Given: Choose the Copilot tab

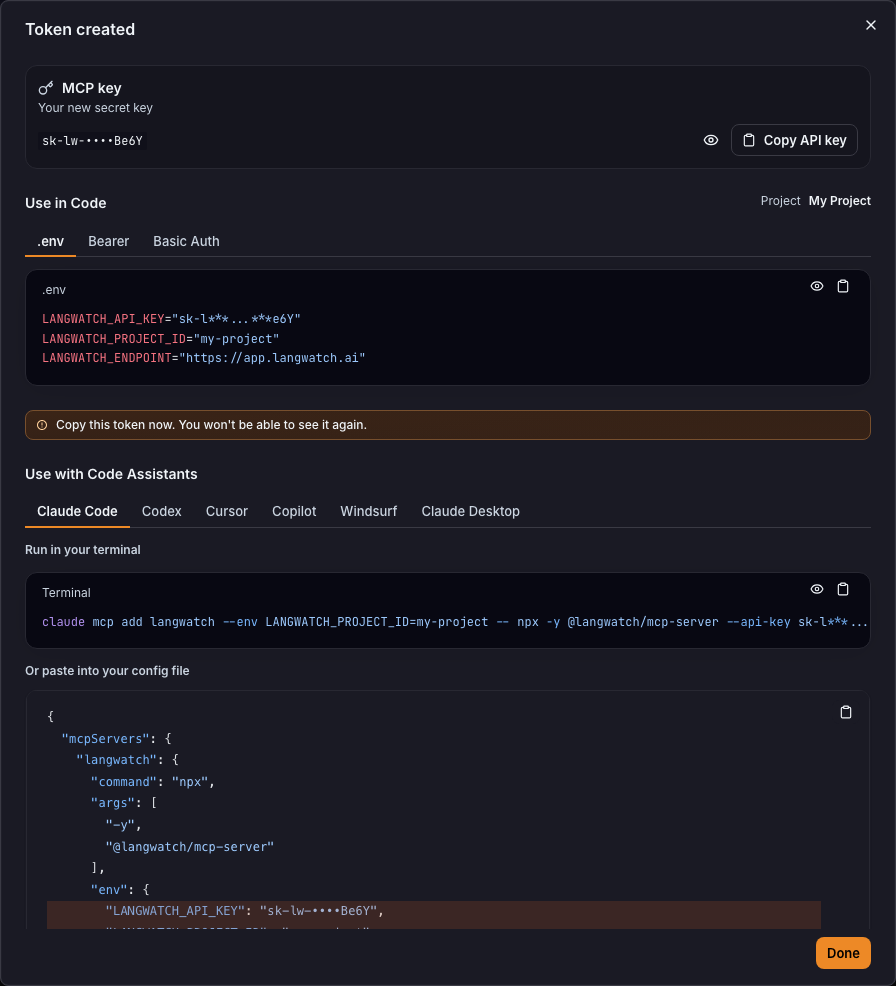Looking at the screenshot, I should (294, 511).
